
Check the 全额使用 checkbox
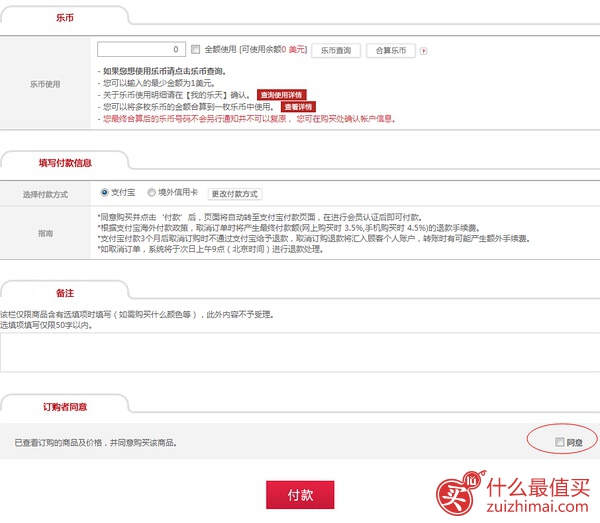pyautogui.click(x=196, y=49)
